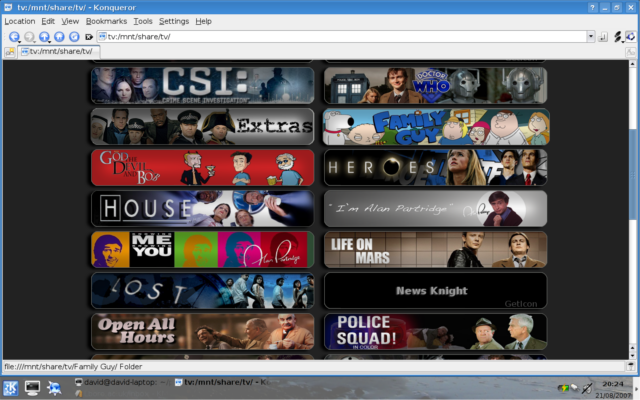Go back with the Back arrow icon

tap(14, 36)
